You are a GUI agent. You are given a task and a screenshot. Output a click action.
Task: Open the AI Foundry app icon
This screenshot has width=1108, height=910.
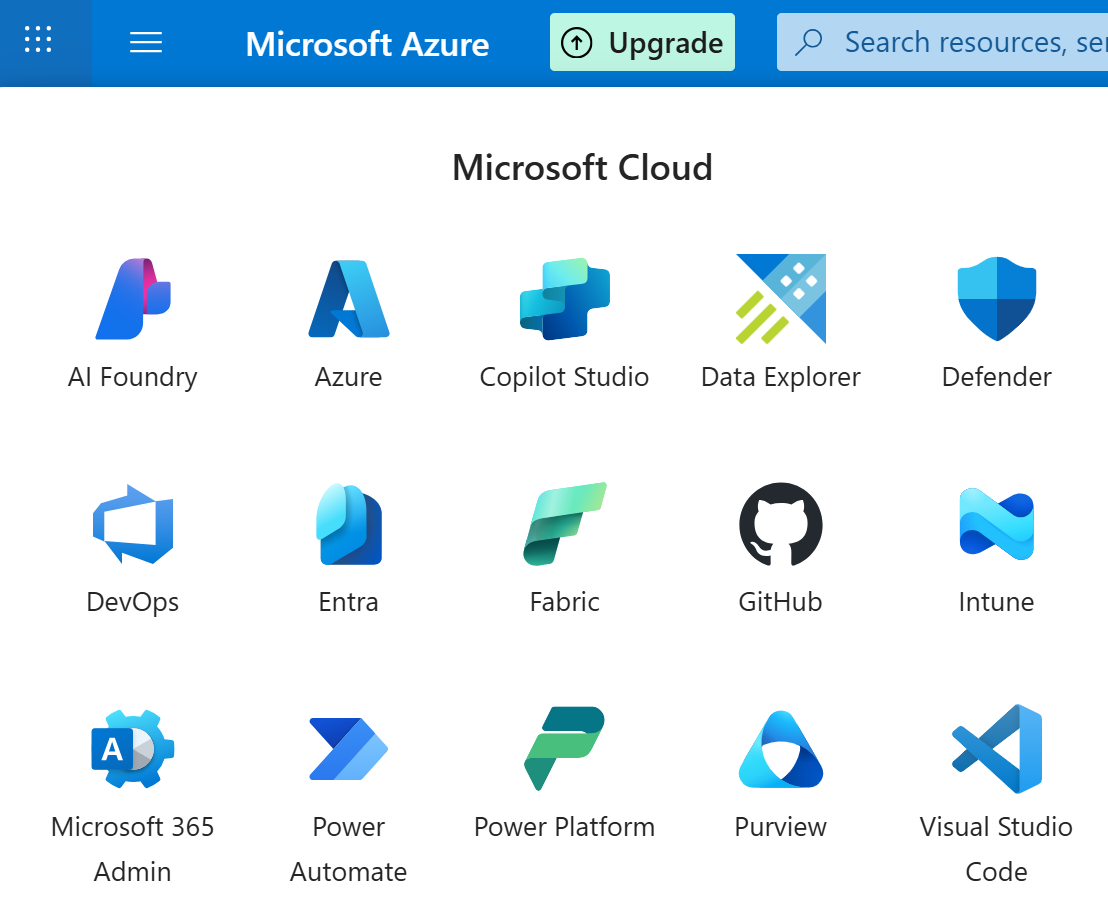point(133,299)
